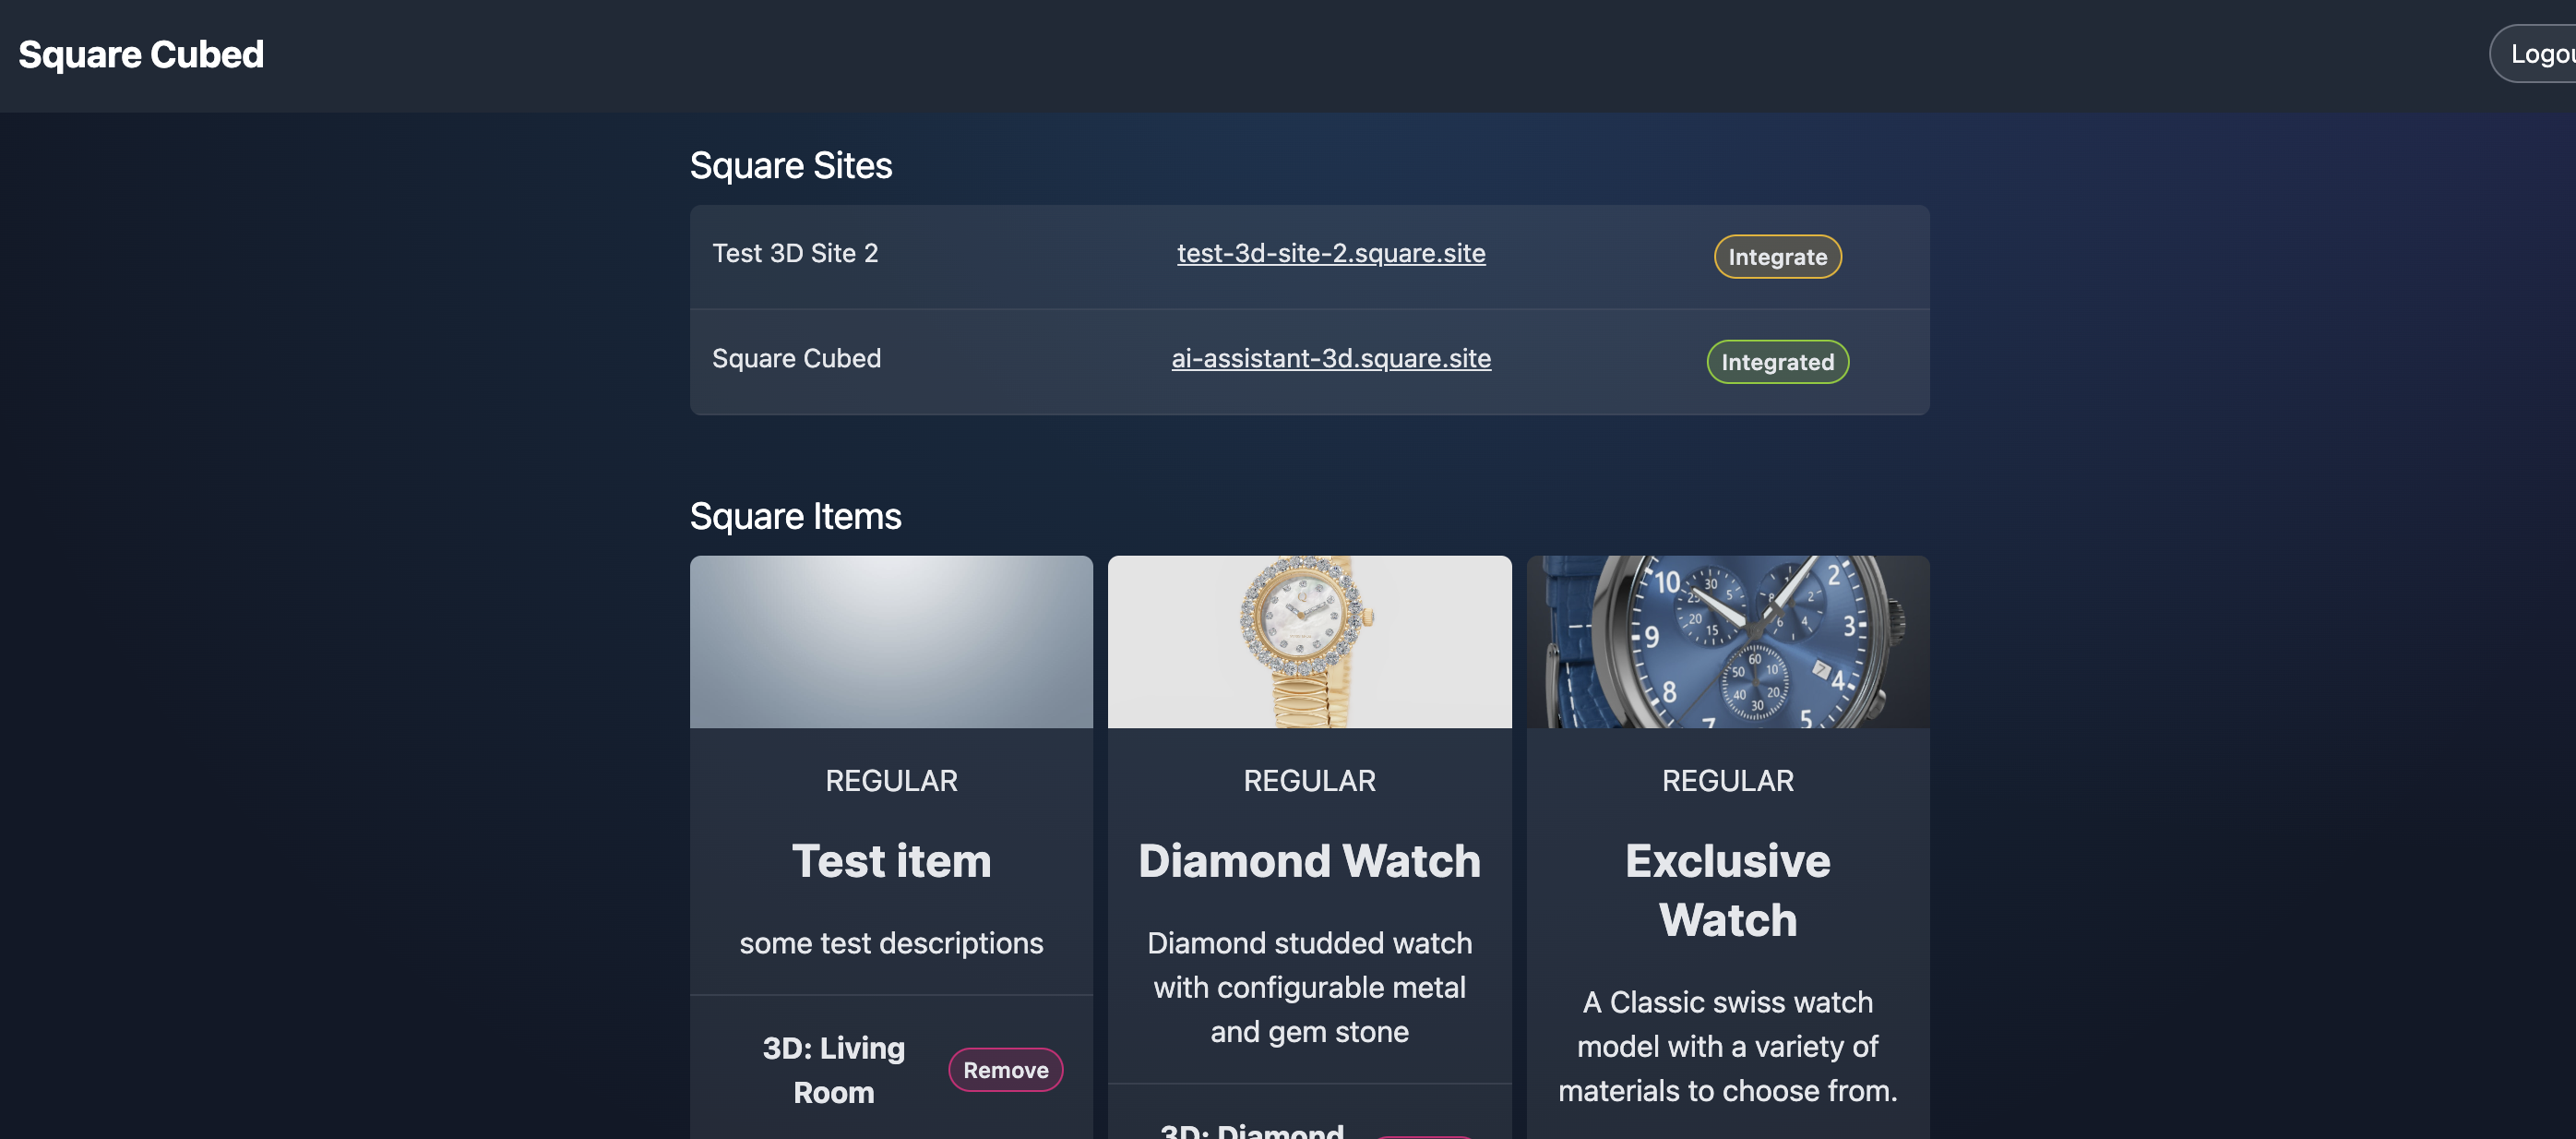Click the Test item thumbnail image
Viewport: 2576px width, 1139px height.
[890, 641]
